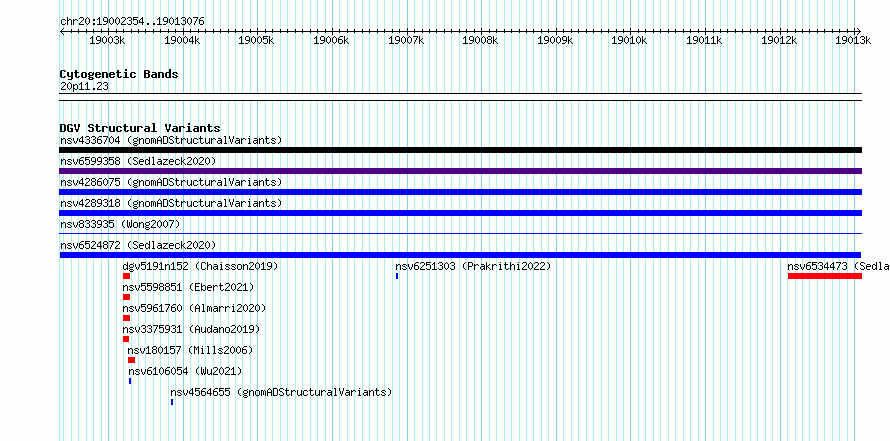This screenshot has height=441, width=890.
Task: Click the 19006k ruler tick label
Action: click(331, 41)
